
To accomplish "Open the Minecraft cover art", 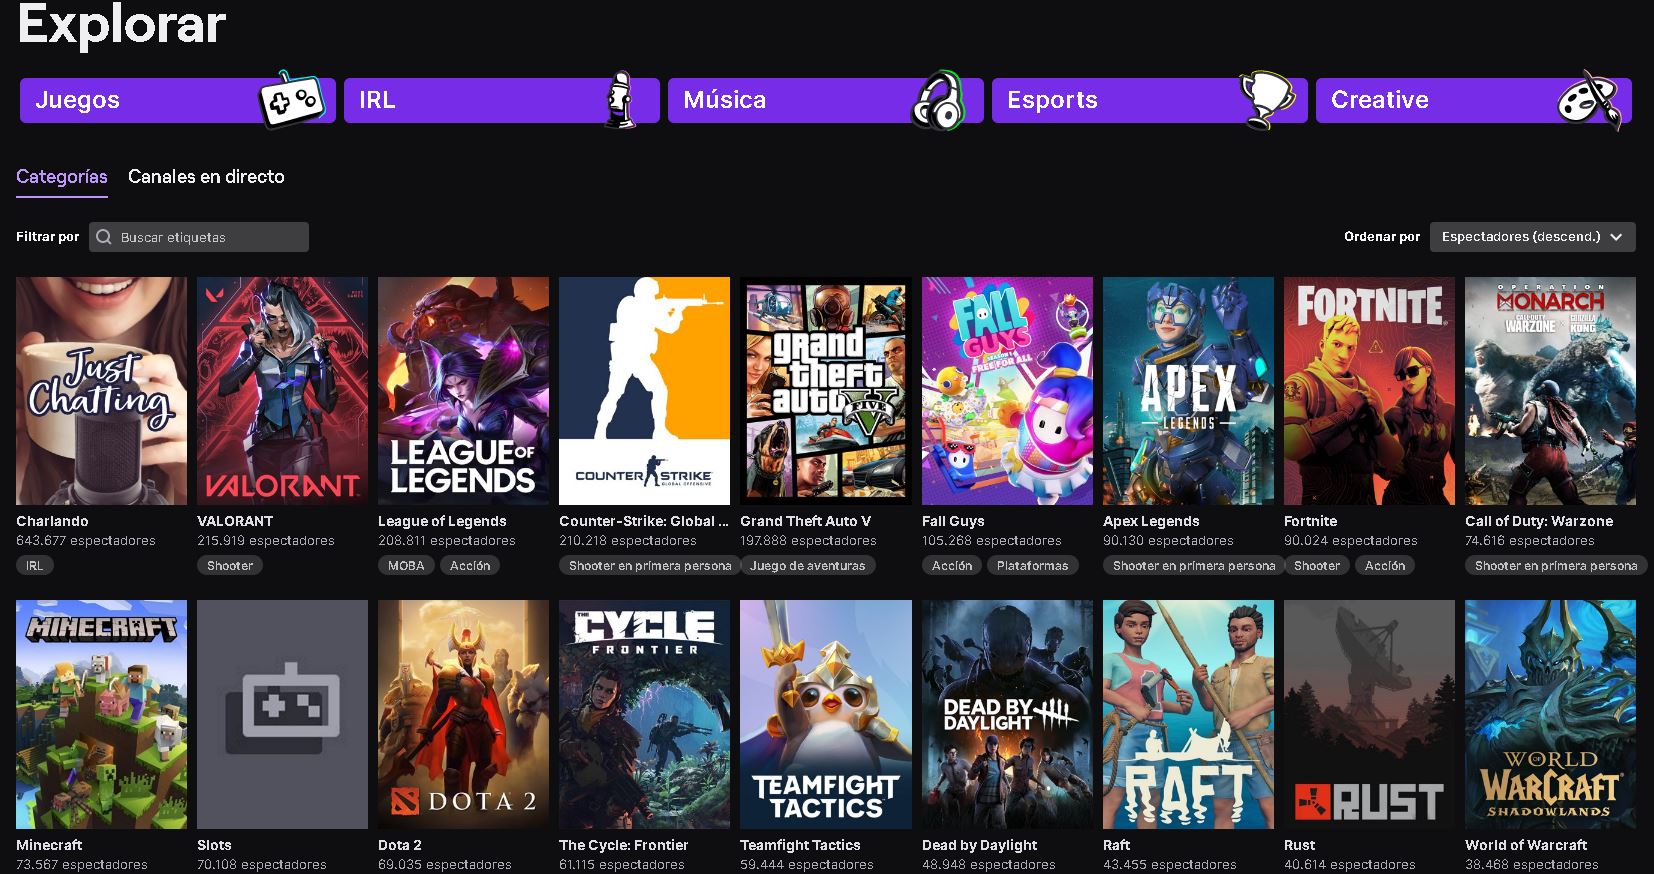I will (101, 714).
